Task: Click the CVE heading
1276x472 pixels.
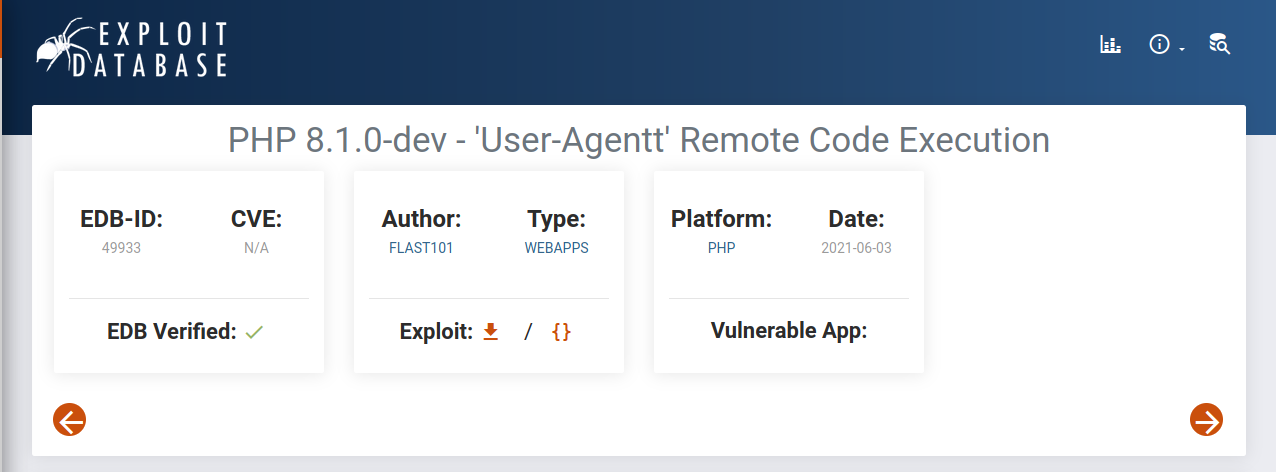Action: pyautogui.click(x=256, y=219)
